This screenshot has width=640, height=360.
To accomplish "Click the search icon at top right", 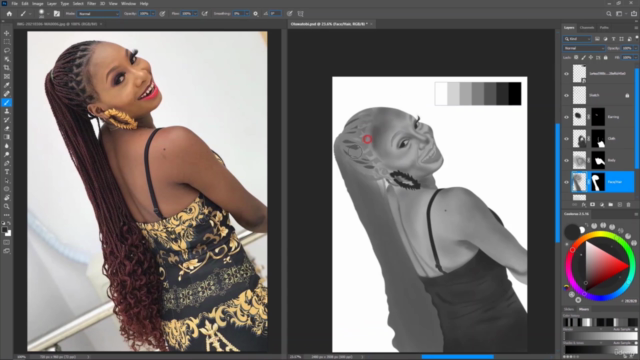I will tap(609, 13).
